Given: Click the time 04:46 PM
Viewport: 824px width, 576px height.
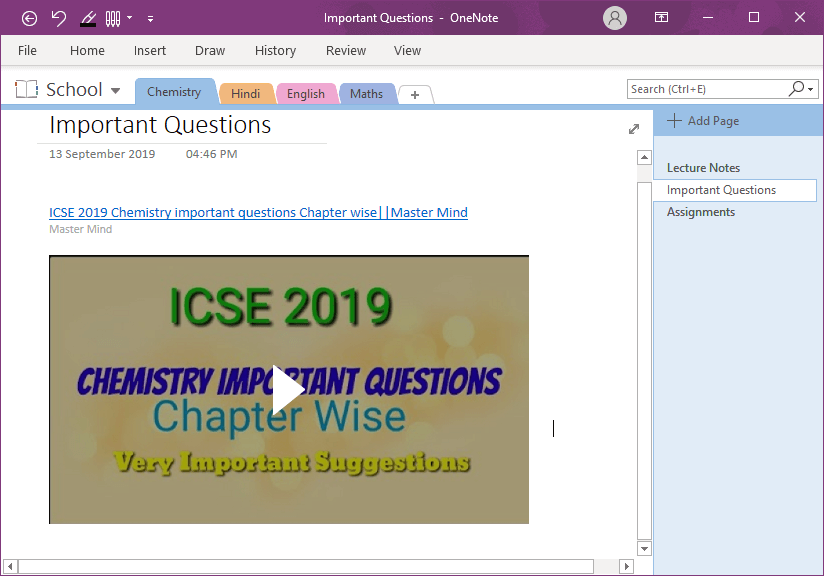Looking at the screenshot, I should point(211,154).
